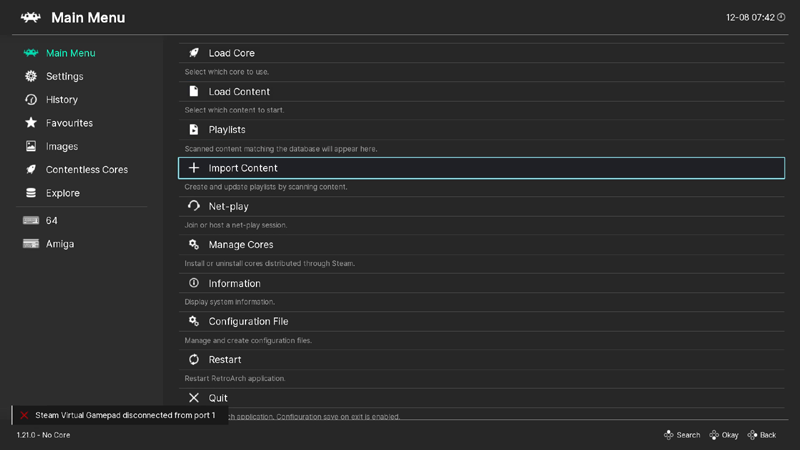
Task: Click the Quit X icon
Action: (194, 398)
